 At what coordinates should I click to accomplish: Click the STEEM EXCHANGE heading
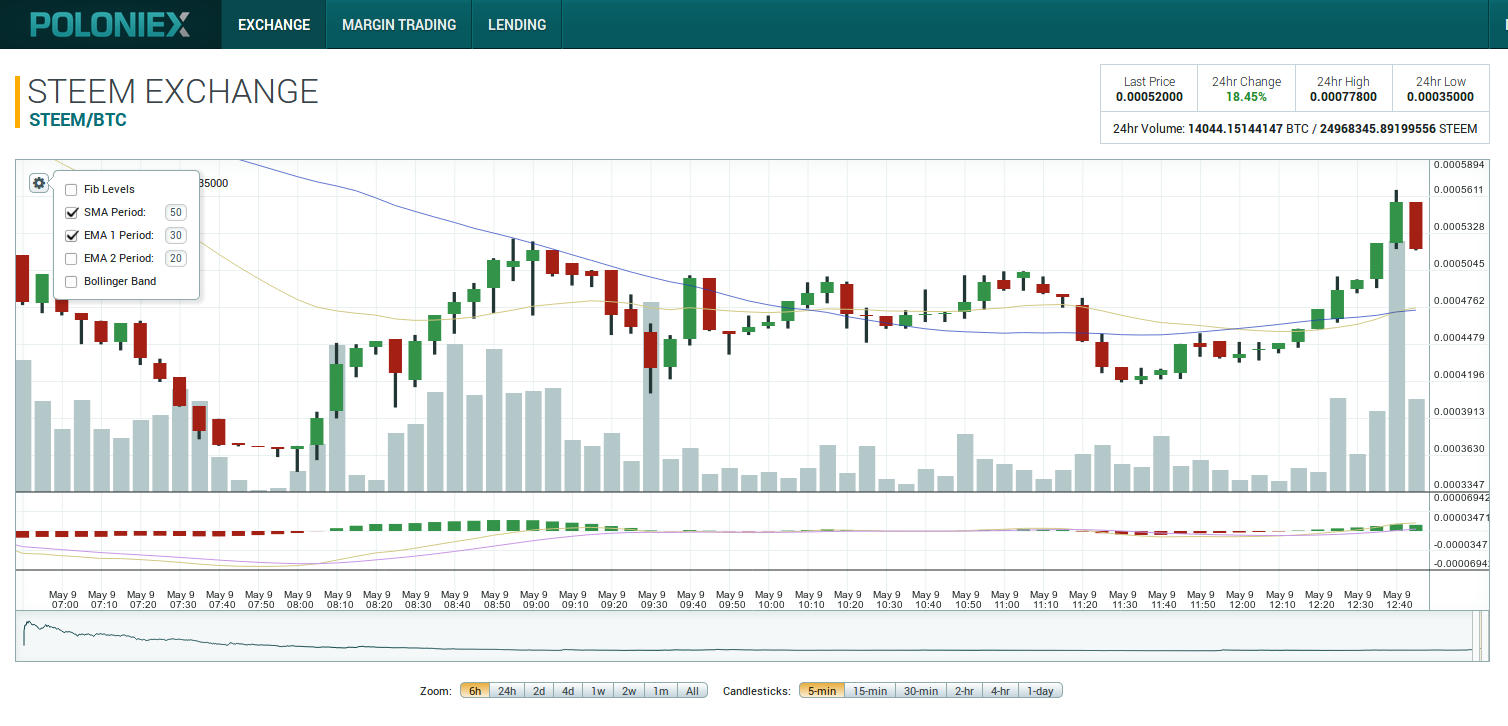[173, 91]
